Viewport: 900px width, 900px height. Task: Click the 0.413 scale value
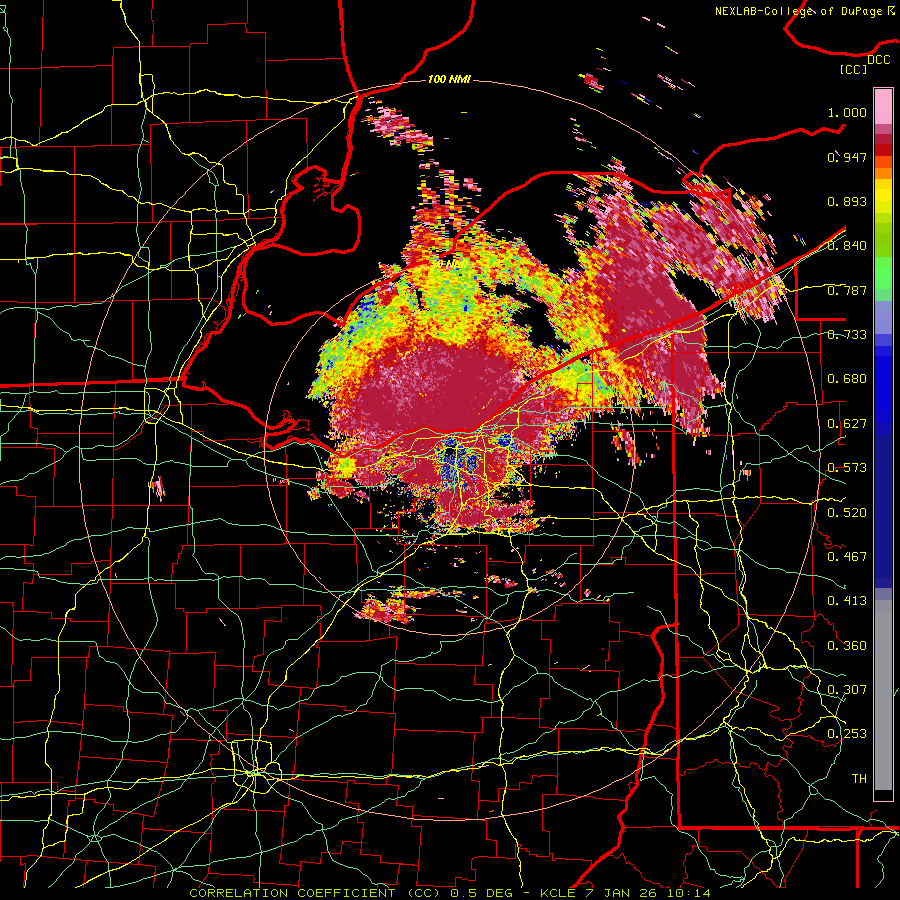coord(847,601)
